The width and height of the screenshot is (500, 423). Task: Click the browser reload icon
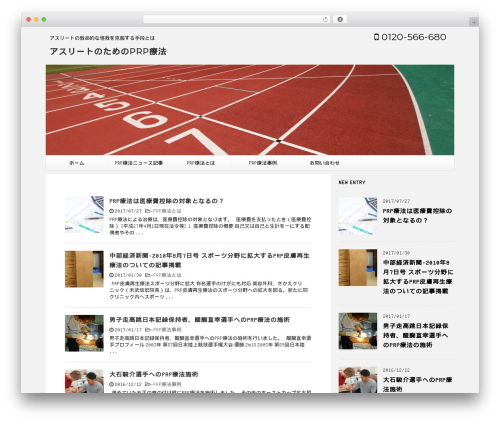pos(325,20)
